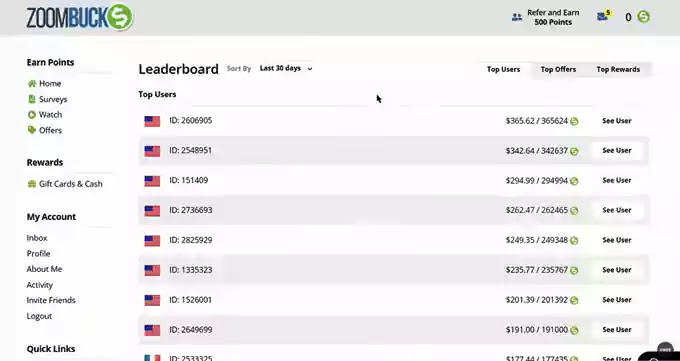Viewport: 680px width, 361px height.
Task: Click the text ID: 2736693
Action: pos(191,210)
